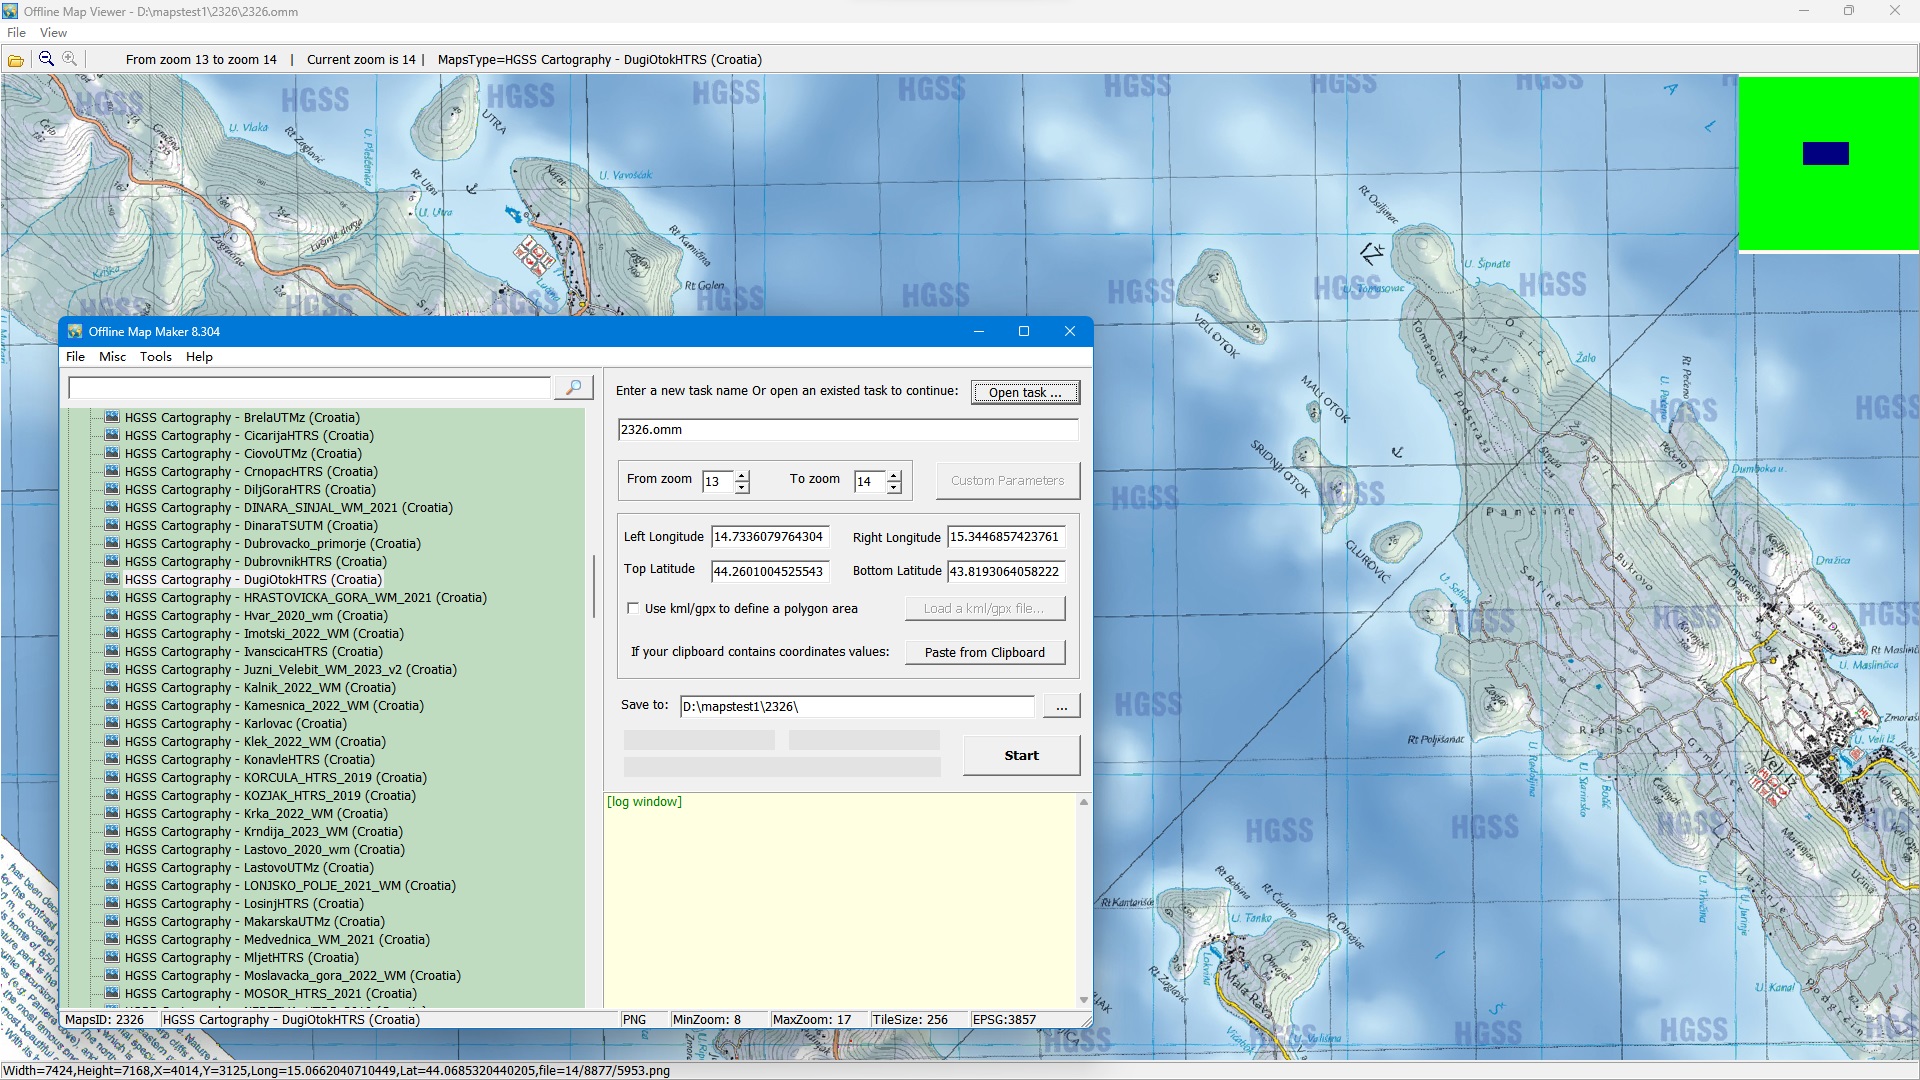Click the DugiOtokHTRS map icon
1920x1080 pixels.
pos(112,579)
